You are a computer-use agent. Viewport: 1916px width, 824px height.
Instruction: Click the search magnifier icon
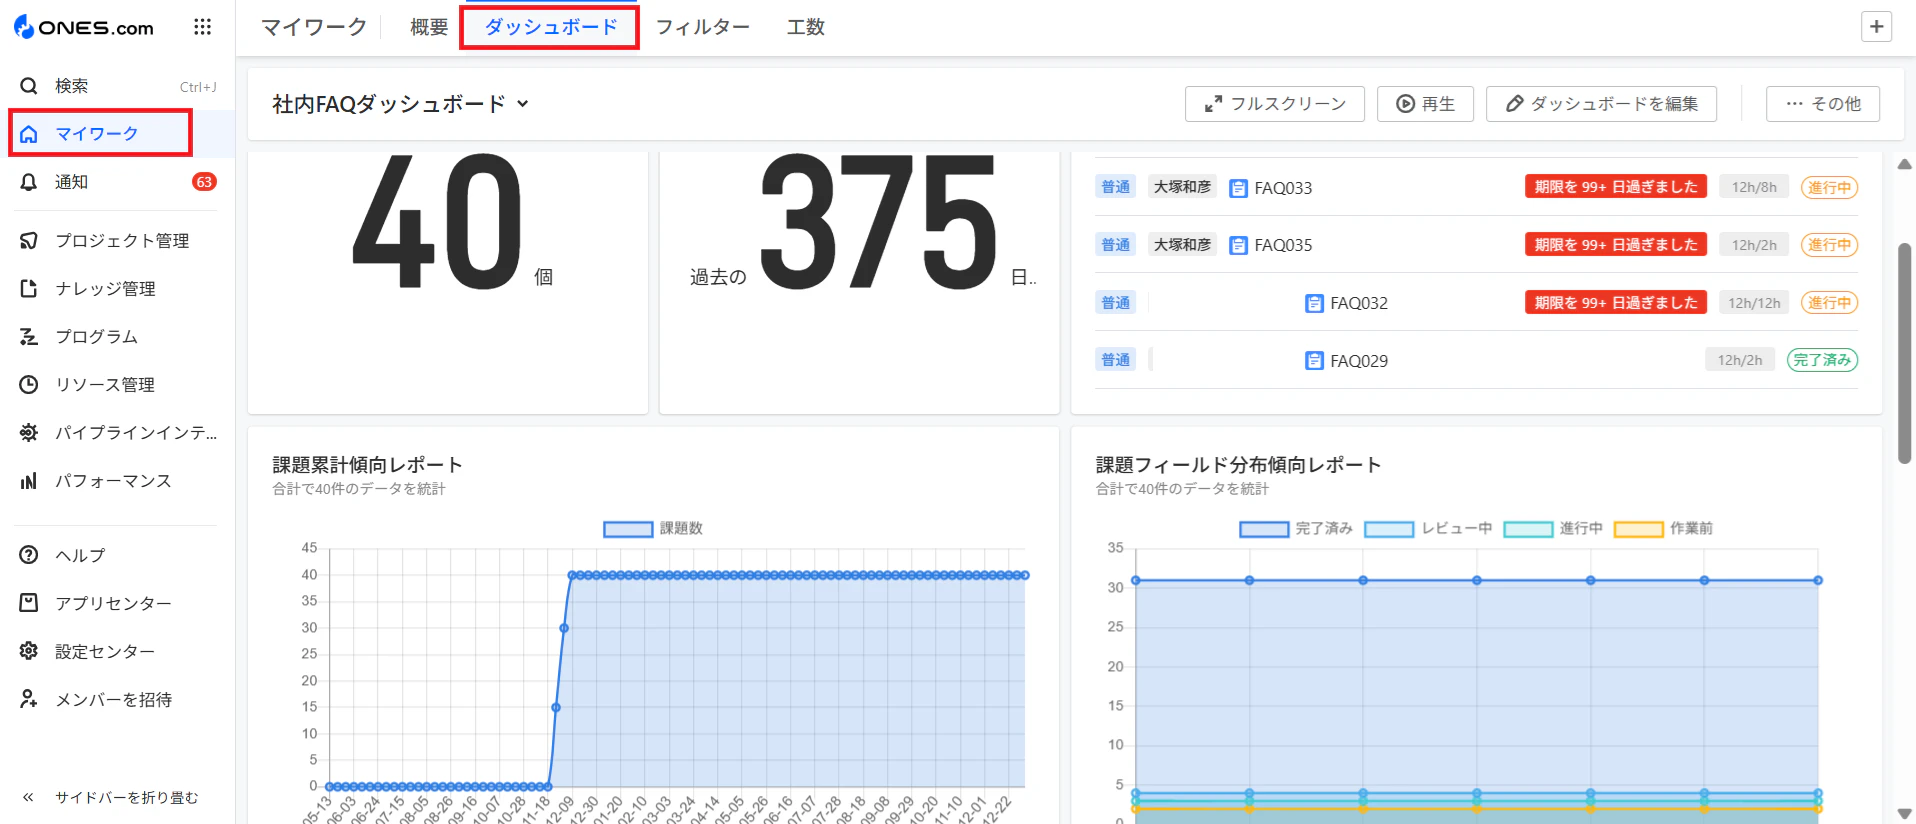[x=29, y=86]
